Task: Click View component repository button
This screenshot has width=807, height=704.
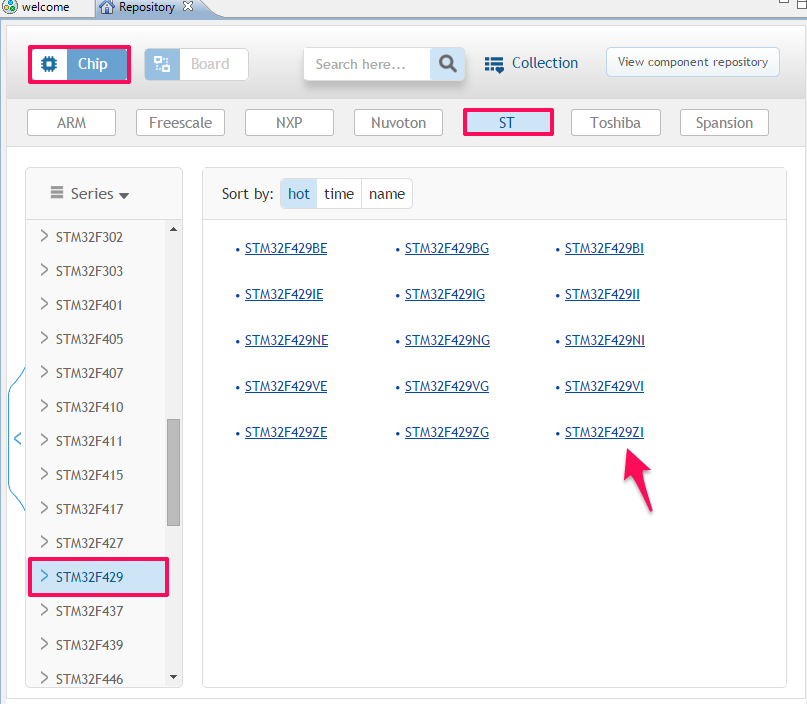Action: [692, 62]
